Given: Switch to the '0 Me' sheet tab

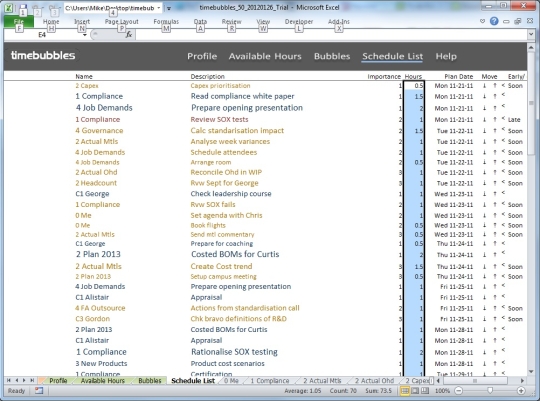Looking at the screenshot, I should [x=231, y=381].
